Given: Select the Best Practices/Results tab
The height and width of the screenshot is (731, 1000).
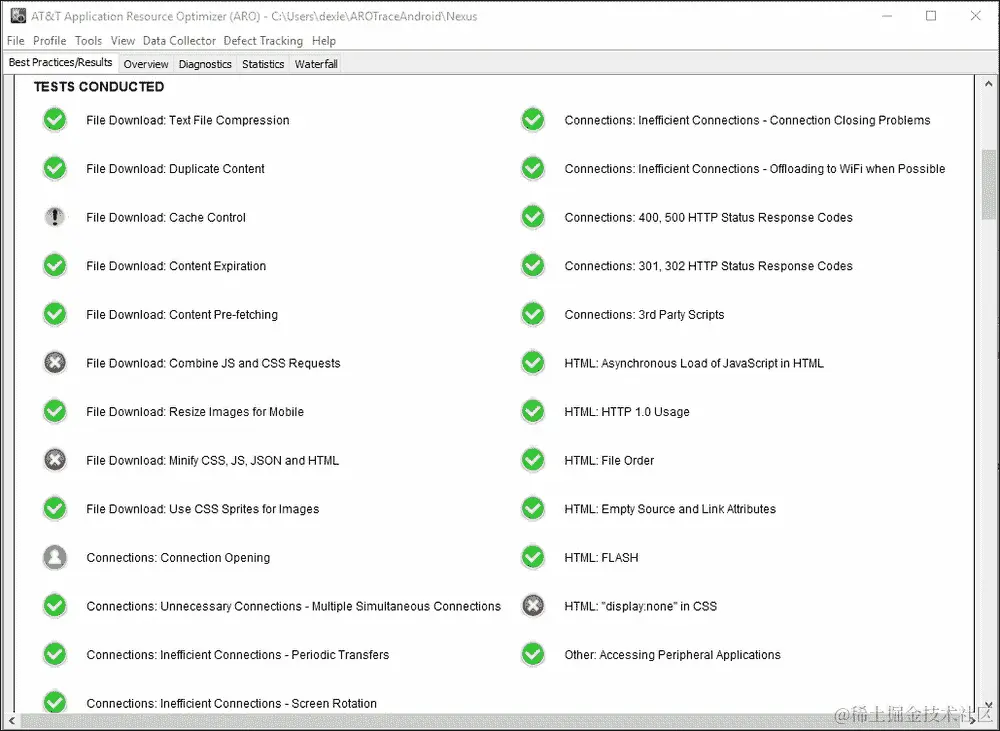Looking at the screenshot, I should 61,63.
